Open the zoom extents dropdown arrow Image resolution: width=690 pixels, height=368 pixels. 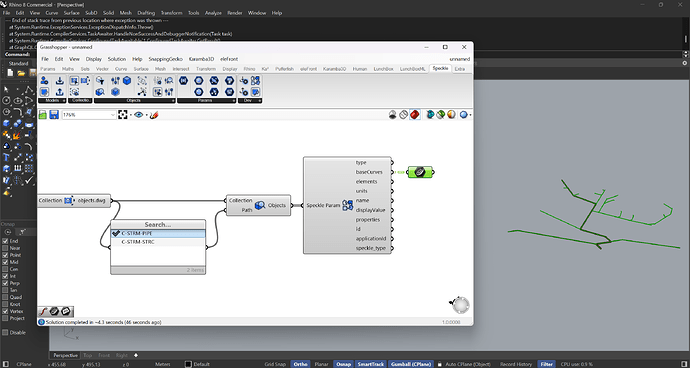point(130,115)
